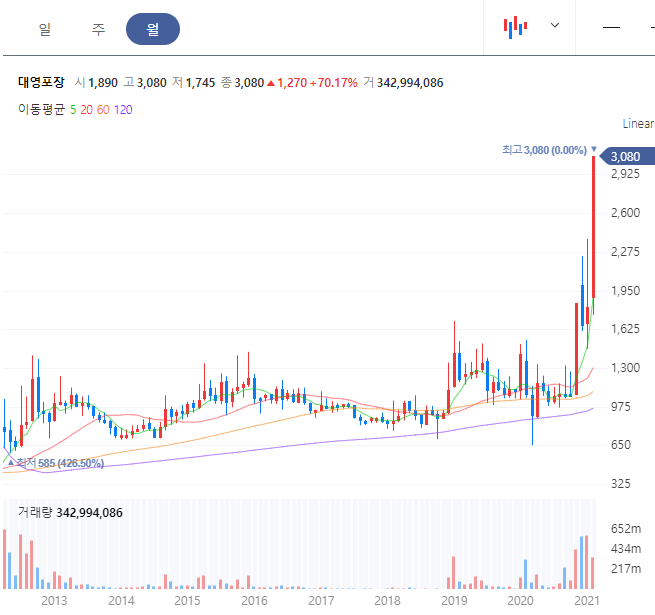Click the 거래량 342,994,086 volume label
Viewport: 655px width, 615px height.
tap(70, 513)
